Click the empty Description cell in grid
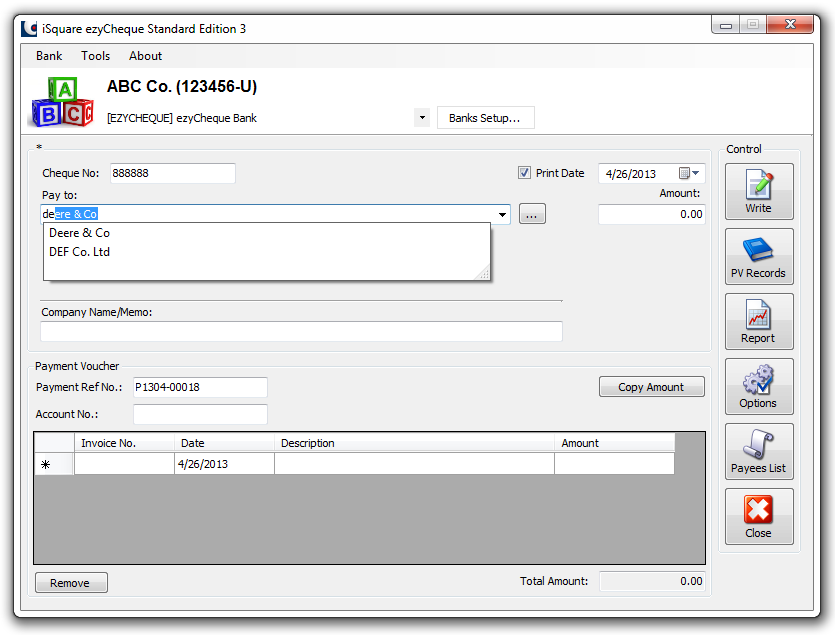The width and height of the screenshot is (835, 635). (414, 464)
